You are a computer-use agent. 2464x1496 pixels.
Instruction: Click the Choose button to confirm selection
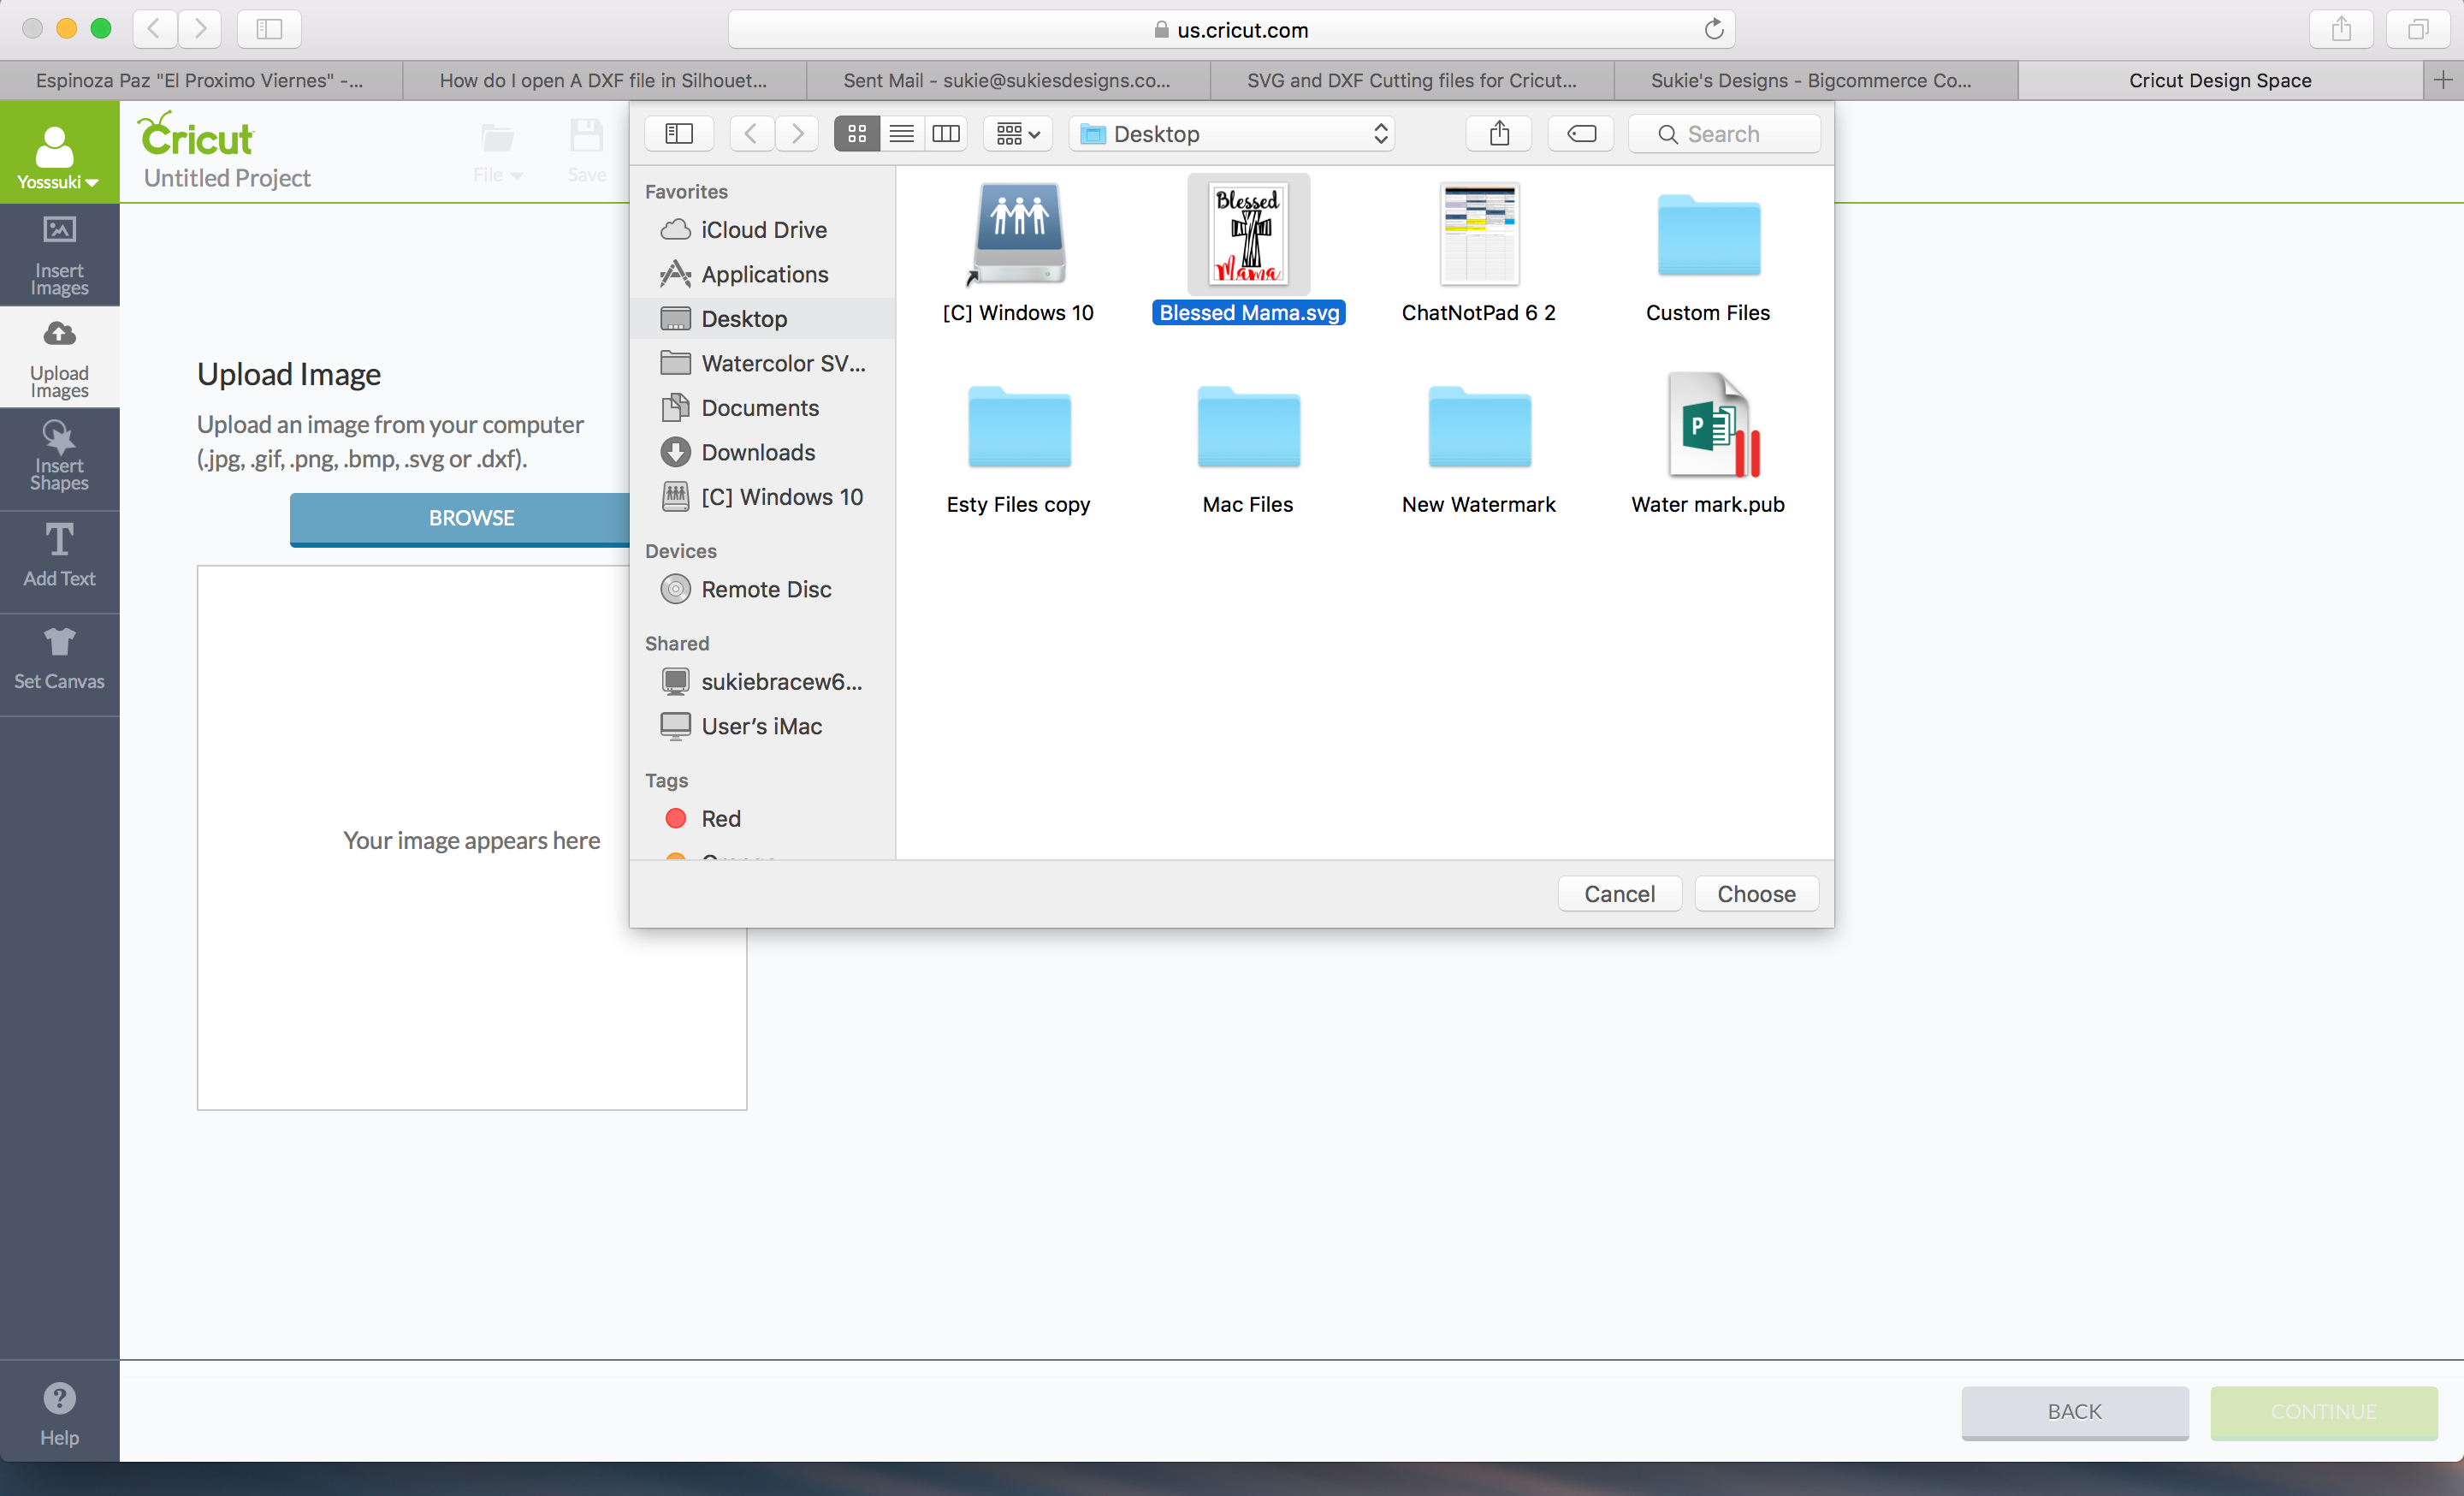[x=1756, y=893]
